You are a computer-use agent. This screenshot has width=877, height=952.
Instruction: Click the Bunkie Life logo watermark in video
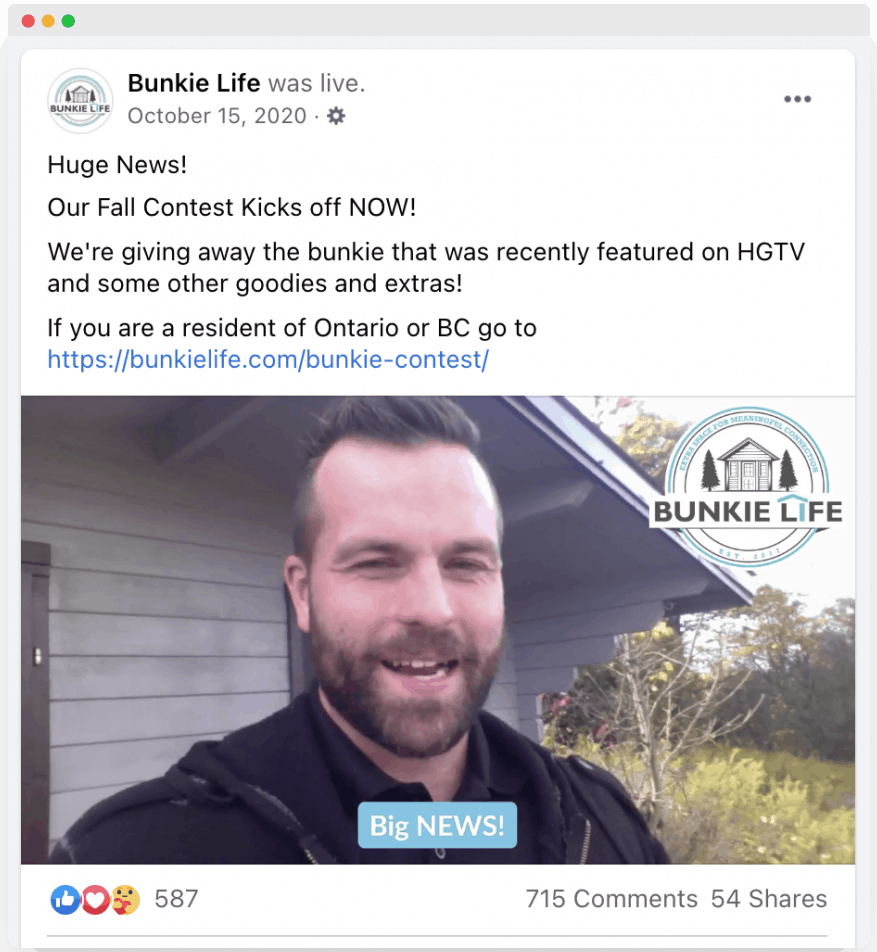click(748, 486)
